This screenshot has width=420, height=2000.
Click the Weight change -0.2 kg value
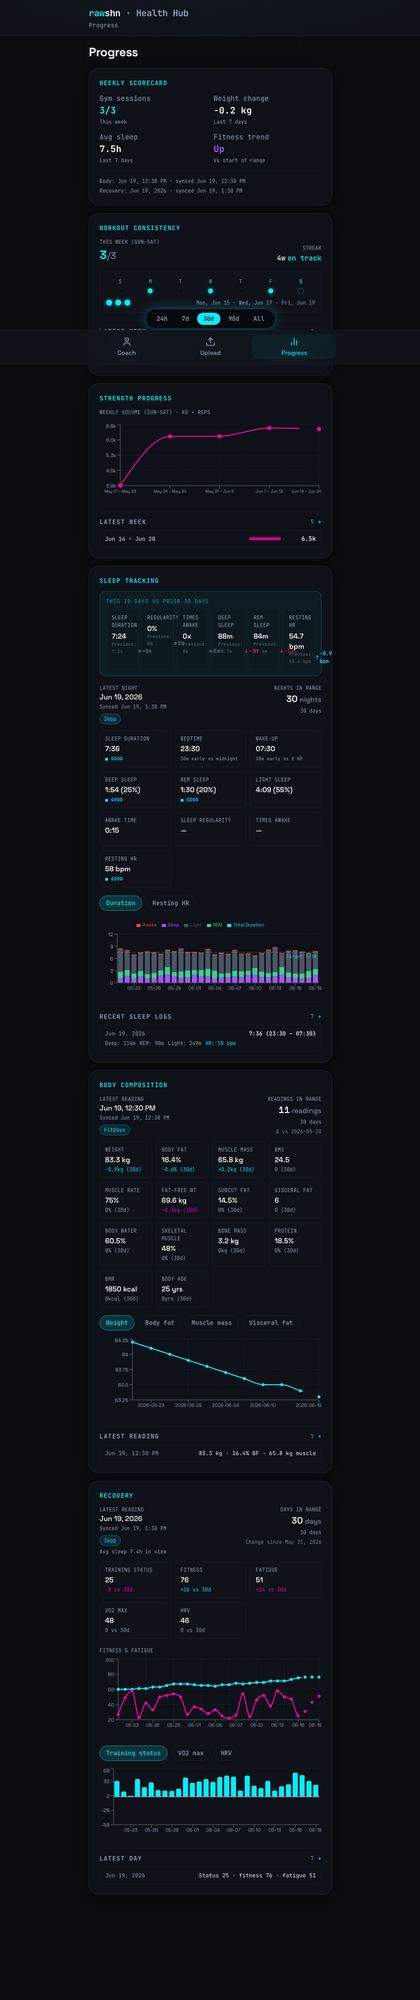[x=232, y=110]
